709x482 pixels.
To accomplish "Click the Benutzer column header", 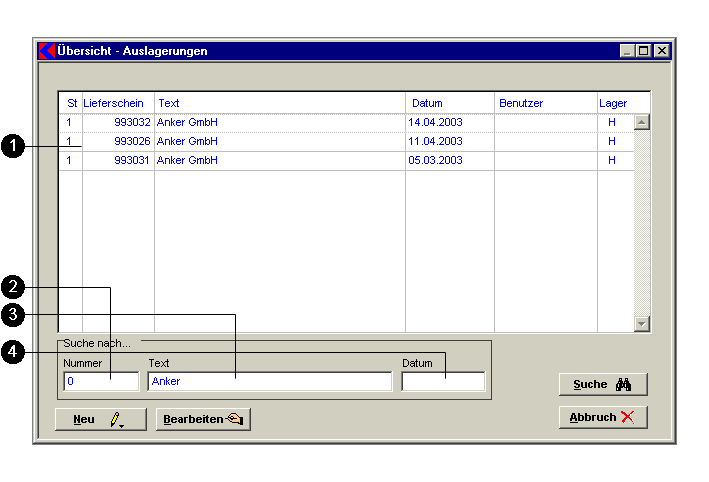I will [x=521, y=103].
